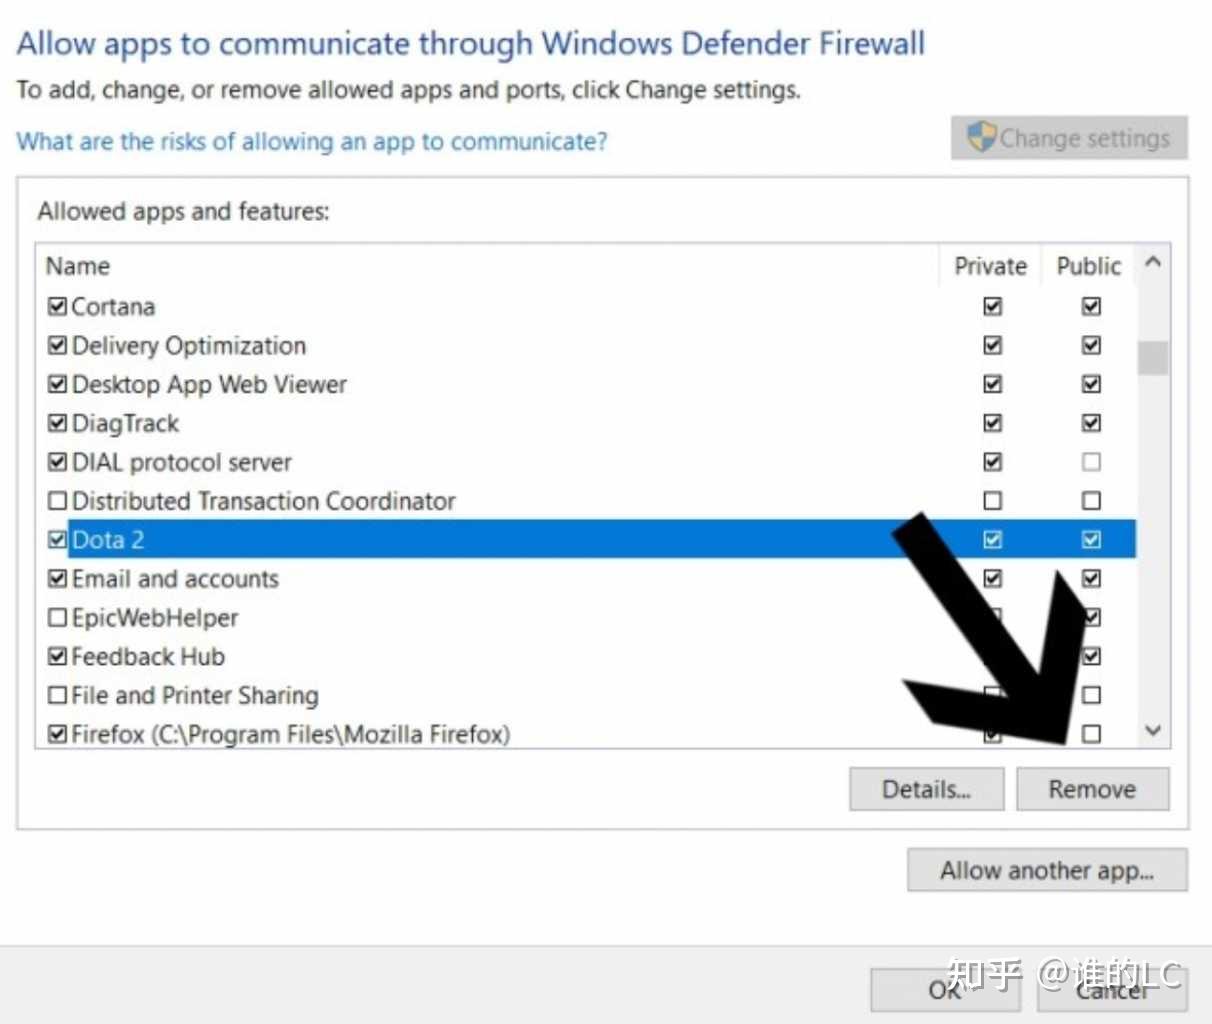Viewport: 1212px width, 1024px height.
Task: Toggle Feedback Hub Public checkbox
Action: [1091, 656]
